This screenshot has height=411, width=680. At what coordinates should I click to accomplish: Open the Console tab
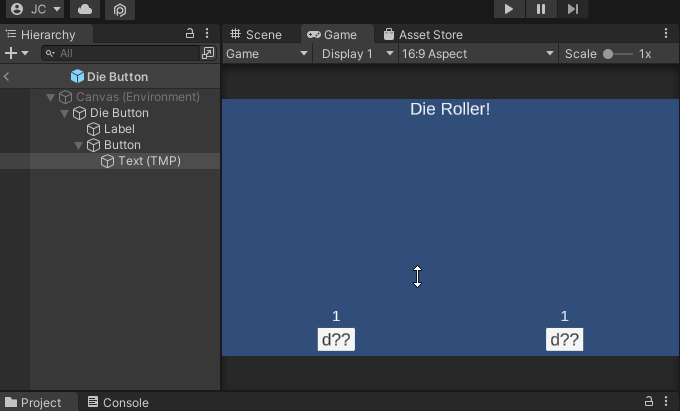click(x=118, y=402)
